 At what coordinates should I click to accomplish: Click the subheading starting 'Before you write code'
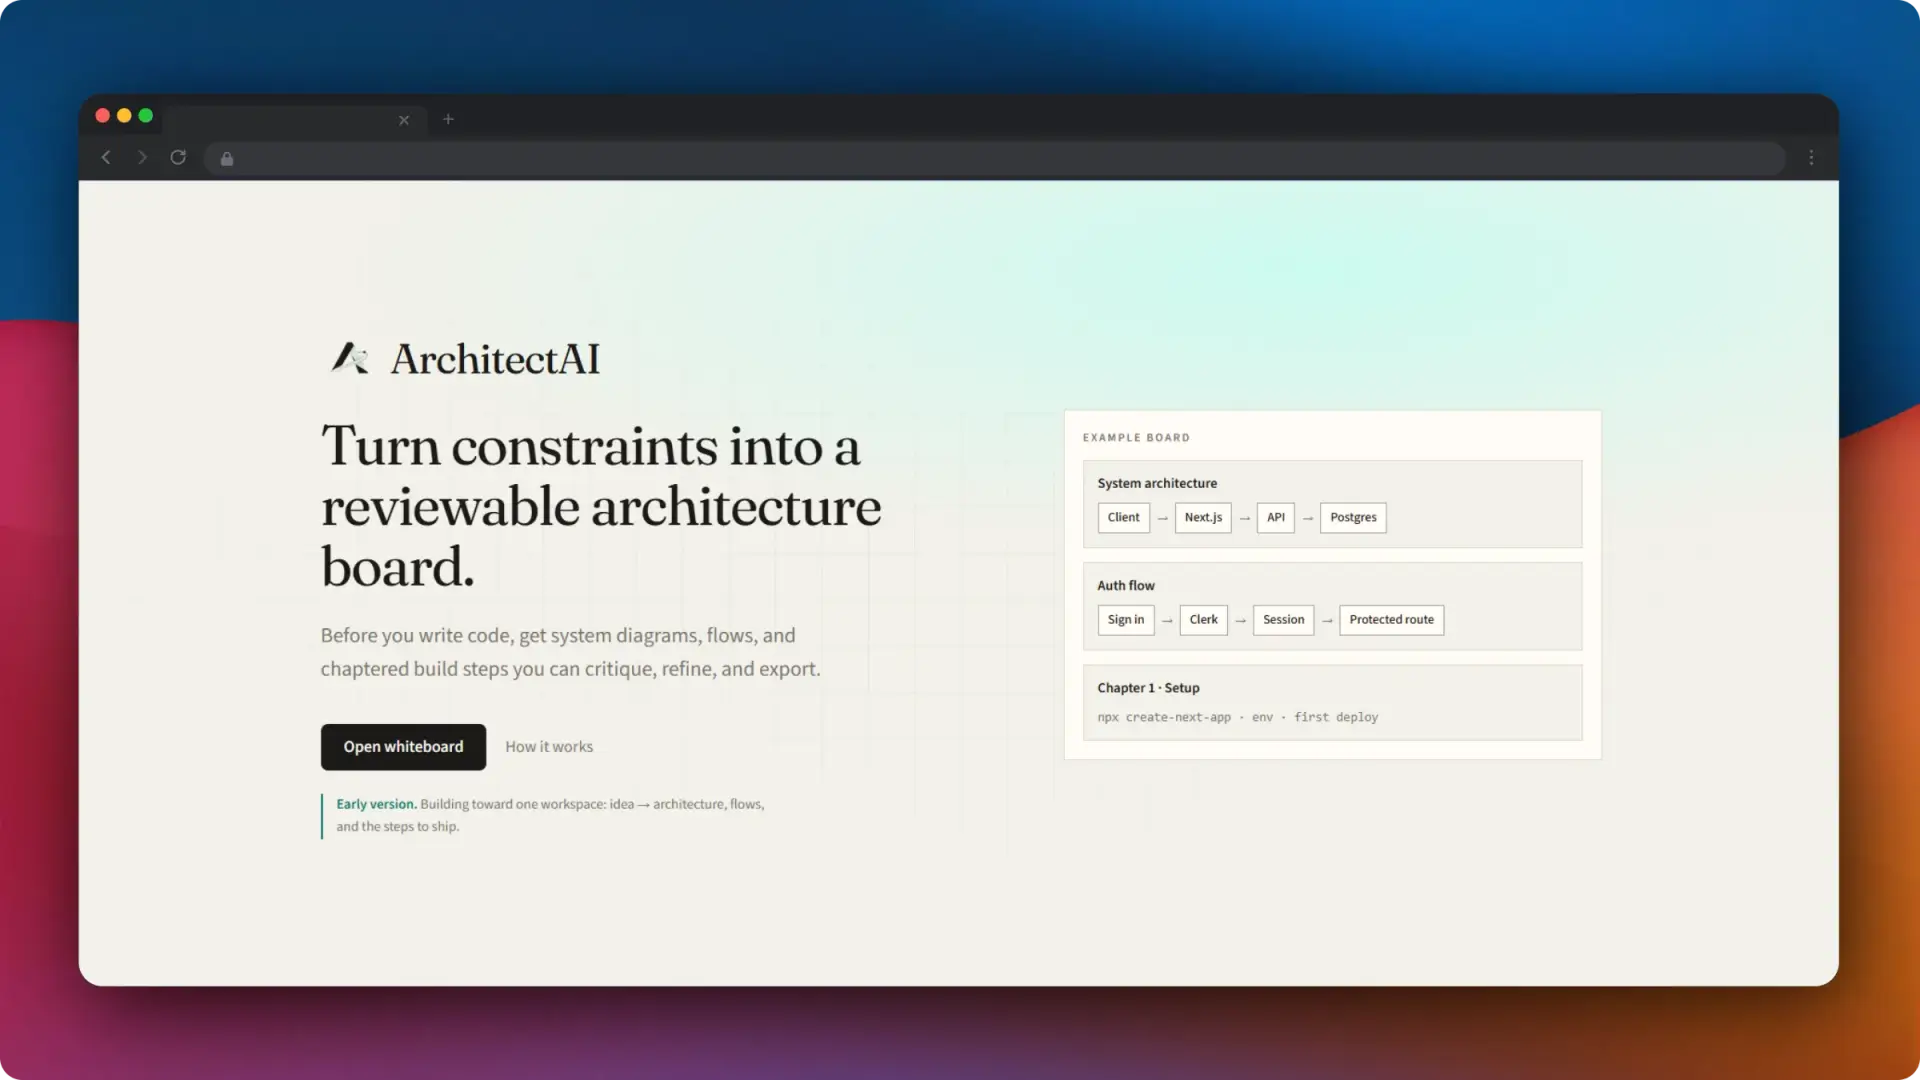pyautogui.click(x=570, y=652)
